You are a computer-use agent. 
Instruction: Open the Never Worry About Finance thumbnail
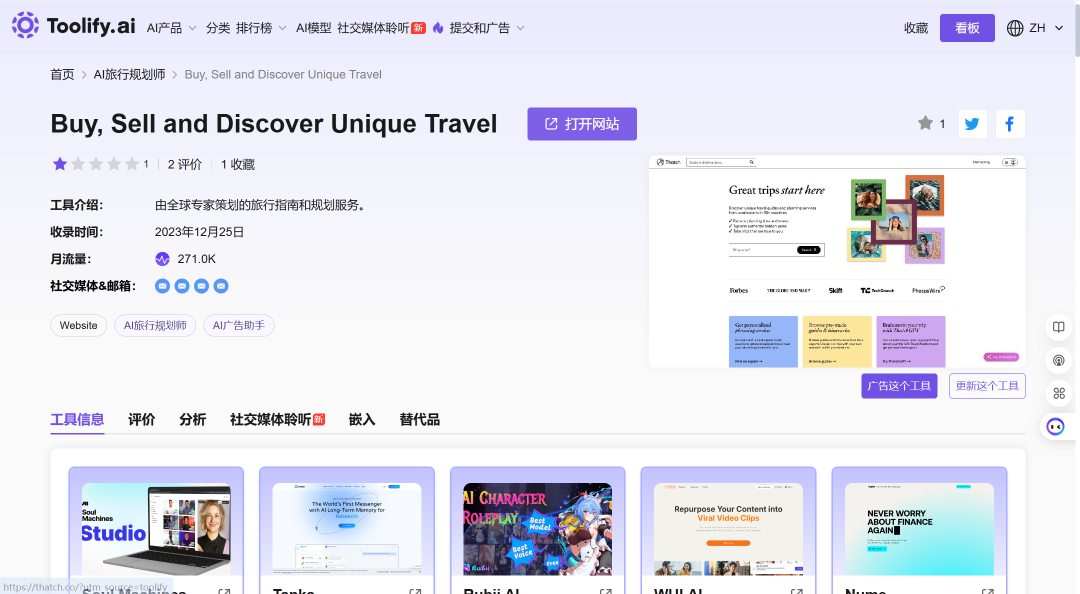pyautogui.click(x=919, y=529)
